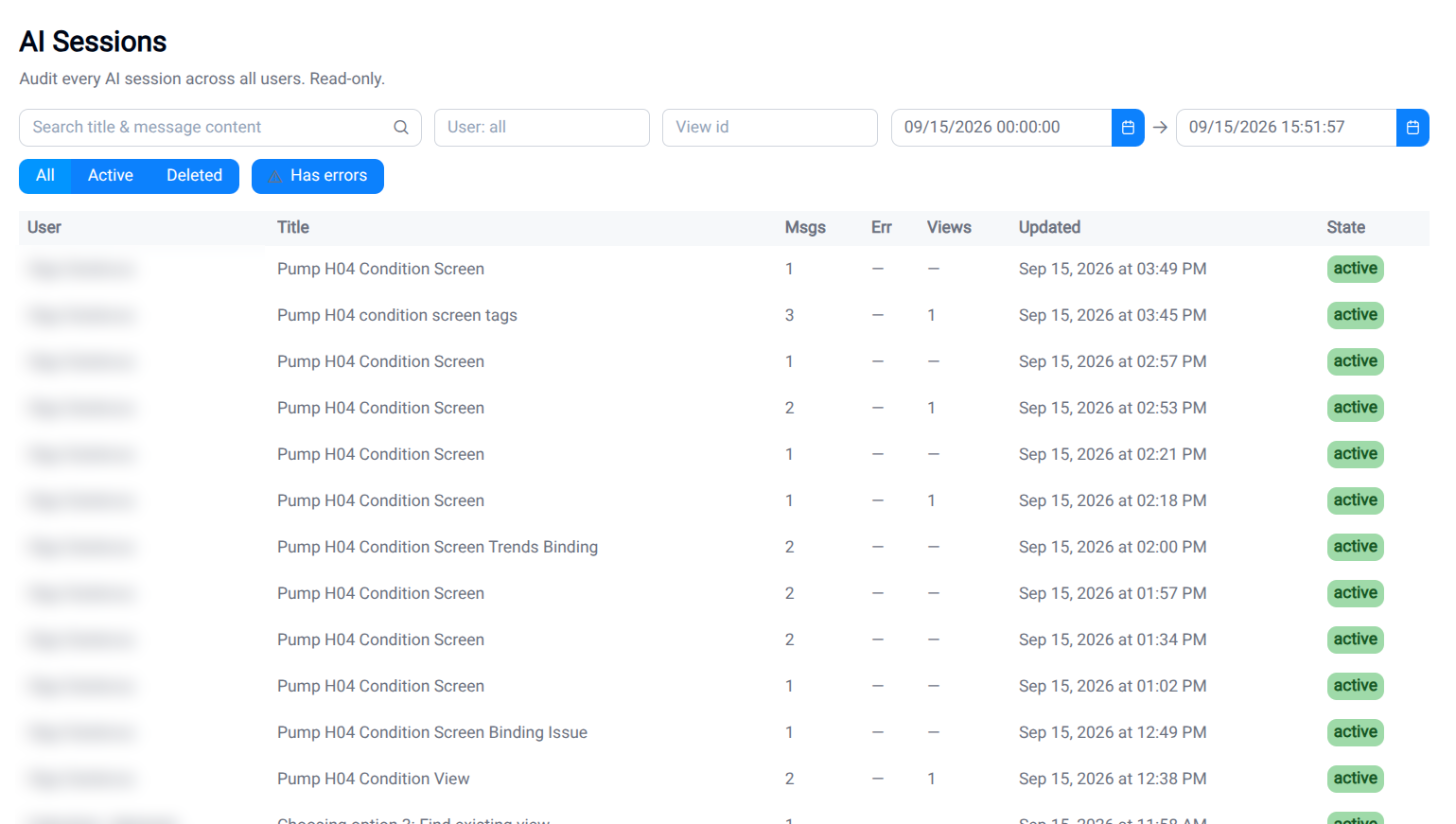The height and width of the screenshot is (824, 1456).
Task: Sort by the Views column header
Action: (949, 227)
